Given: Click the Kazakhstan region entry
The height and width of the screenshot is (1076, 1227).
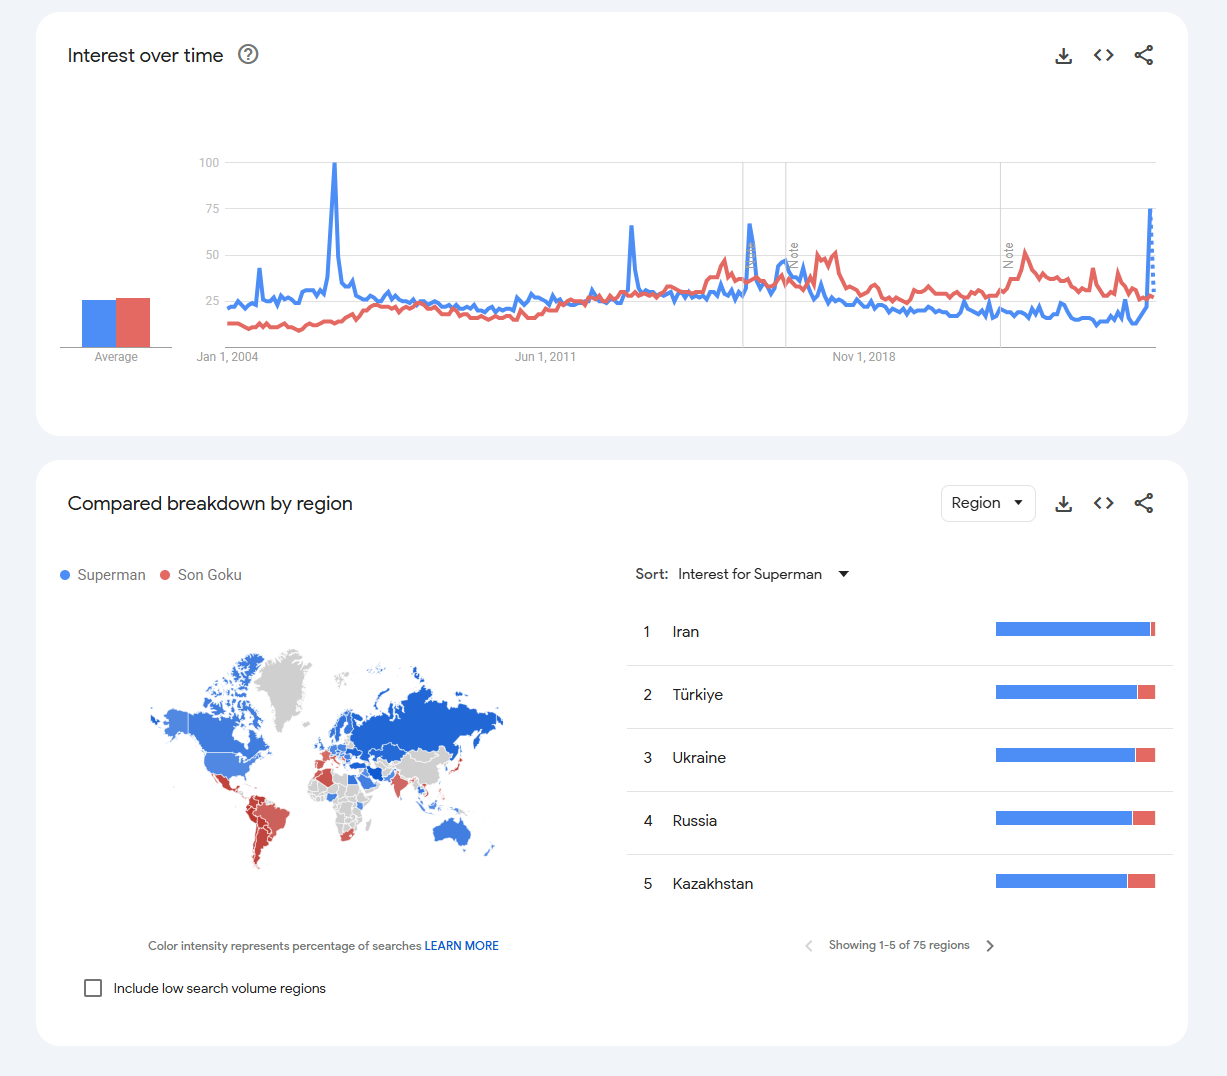Looking at the screenshot, I should (712, 884).
